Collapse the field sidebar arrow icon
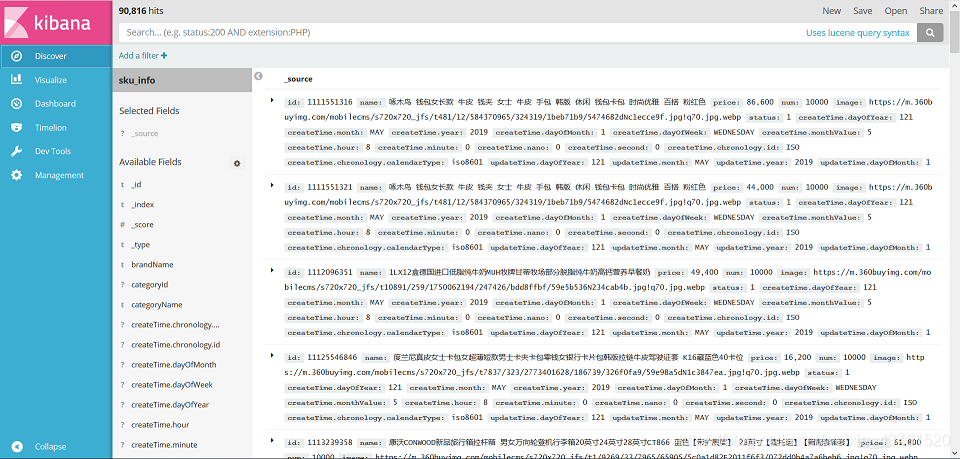 point(258,76)
